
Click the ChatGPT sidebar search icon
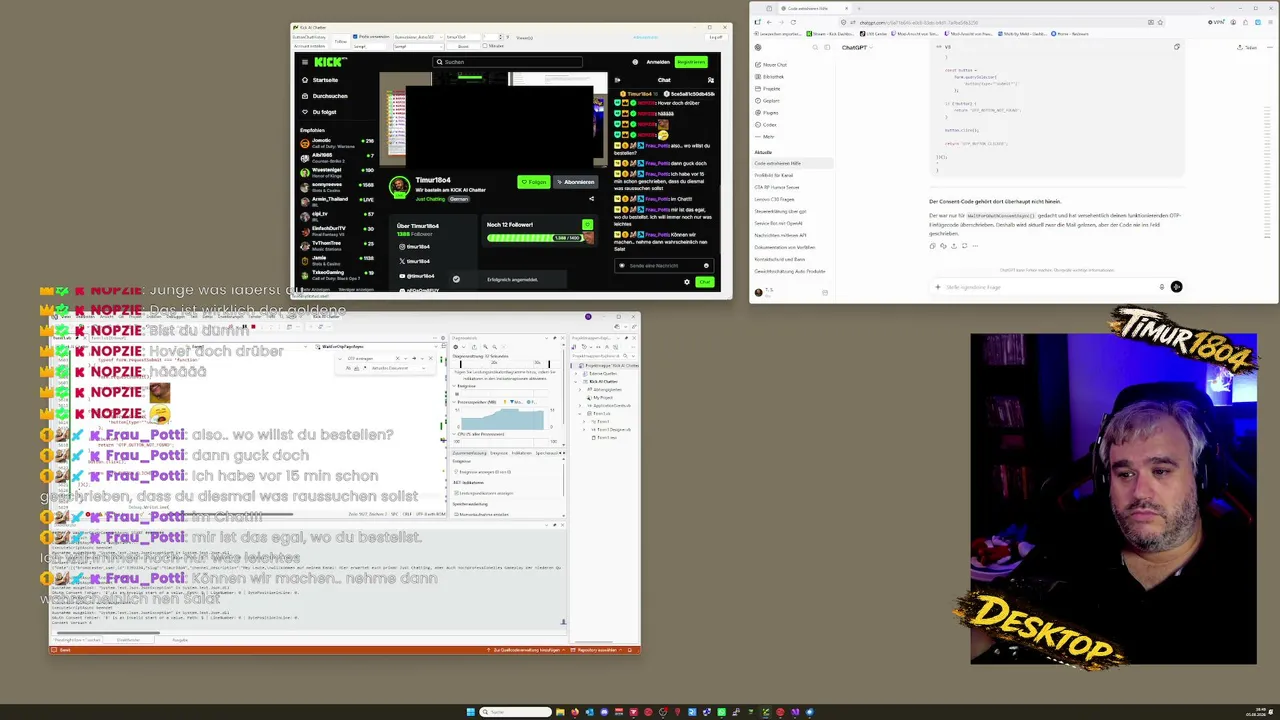pyautogui.click(x=813, y=47)
